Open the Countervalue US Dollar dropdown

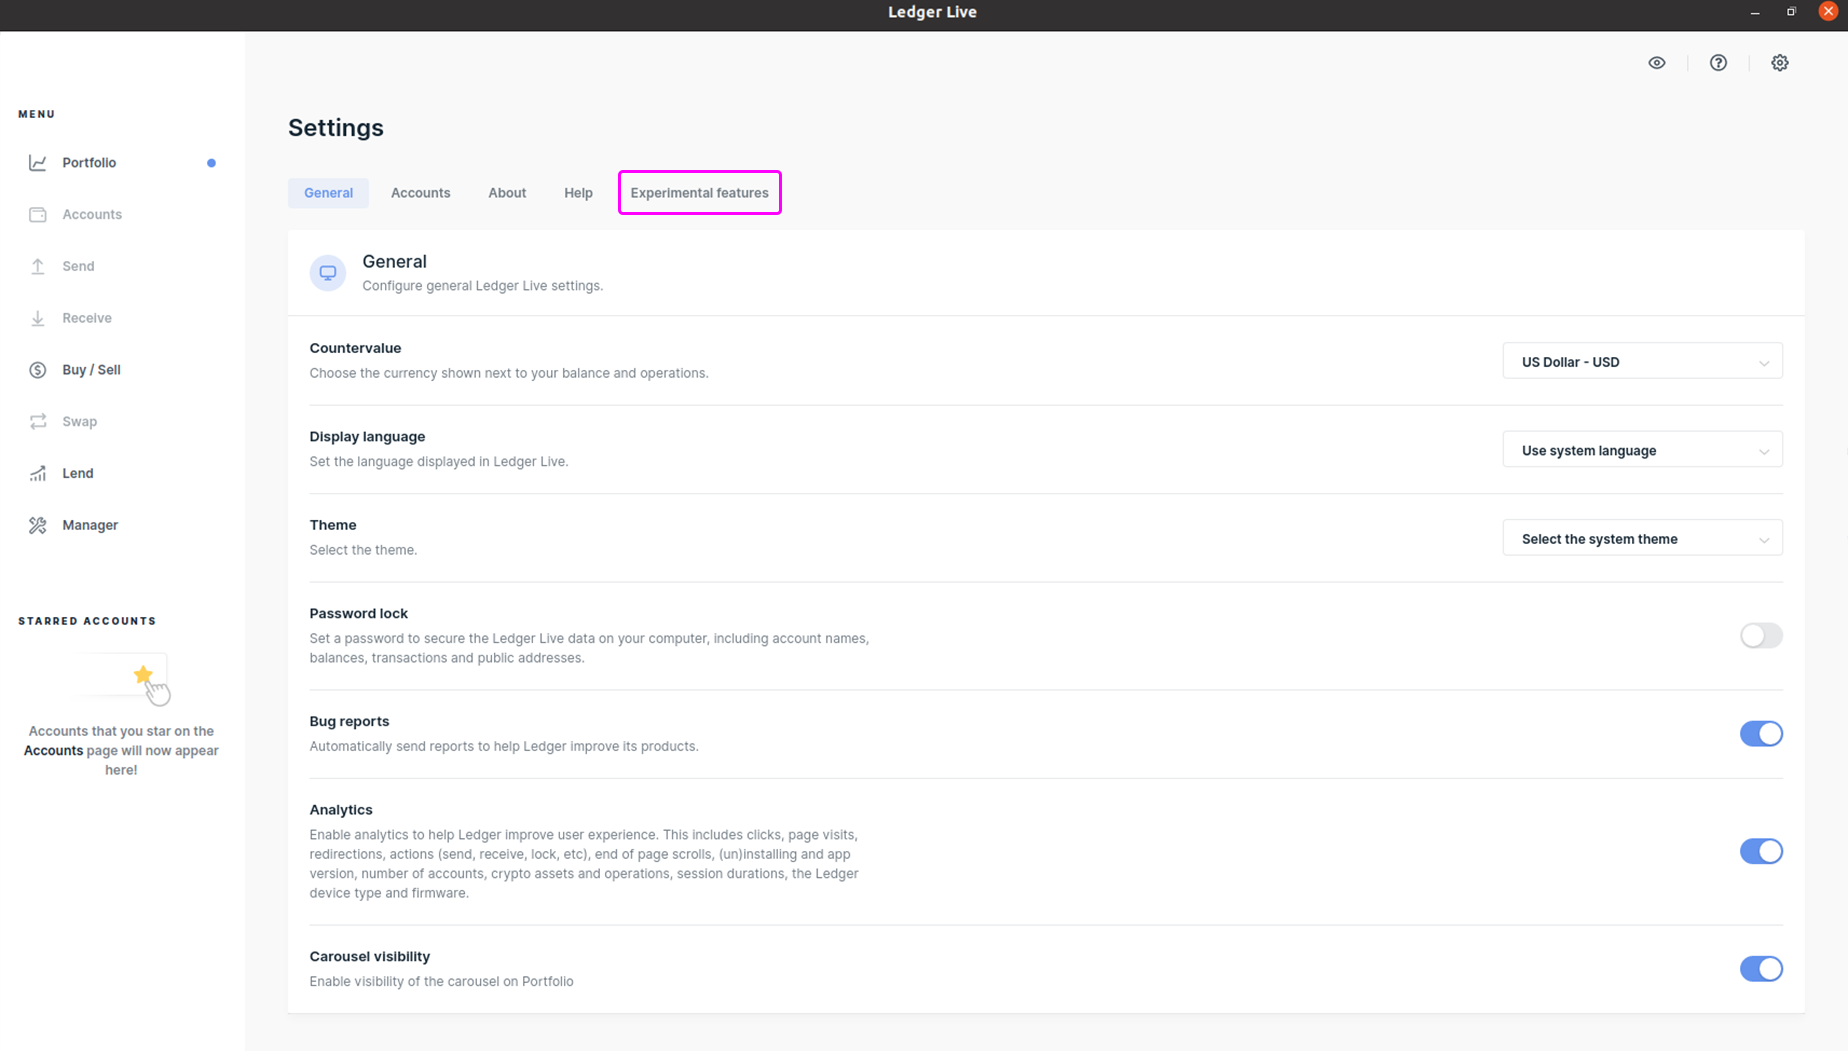(1642, 362)
